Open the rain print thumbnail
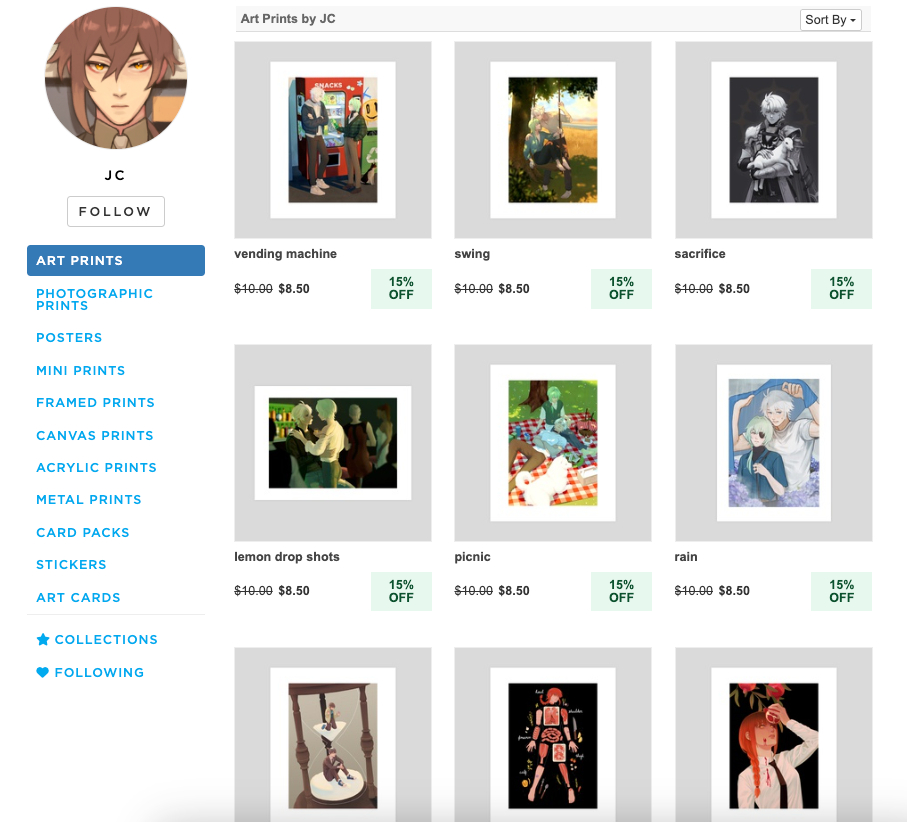This screenshot has width=907, height=822. 773,443
